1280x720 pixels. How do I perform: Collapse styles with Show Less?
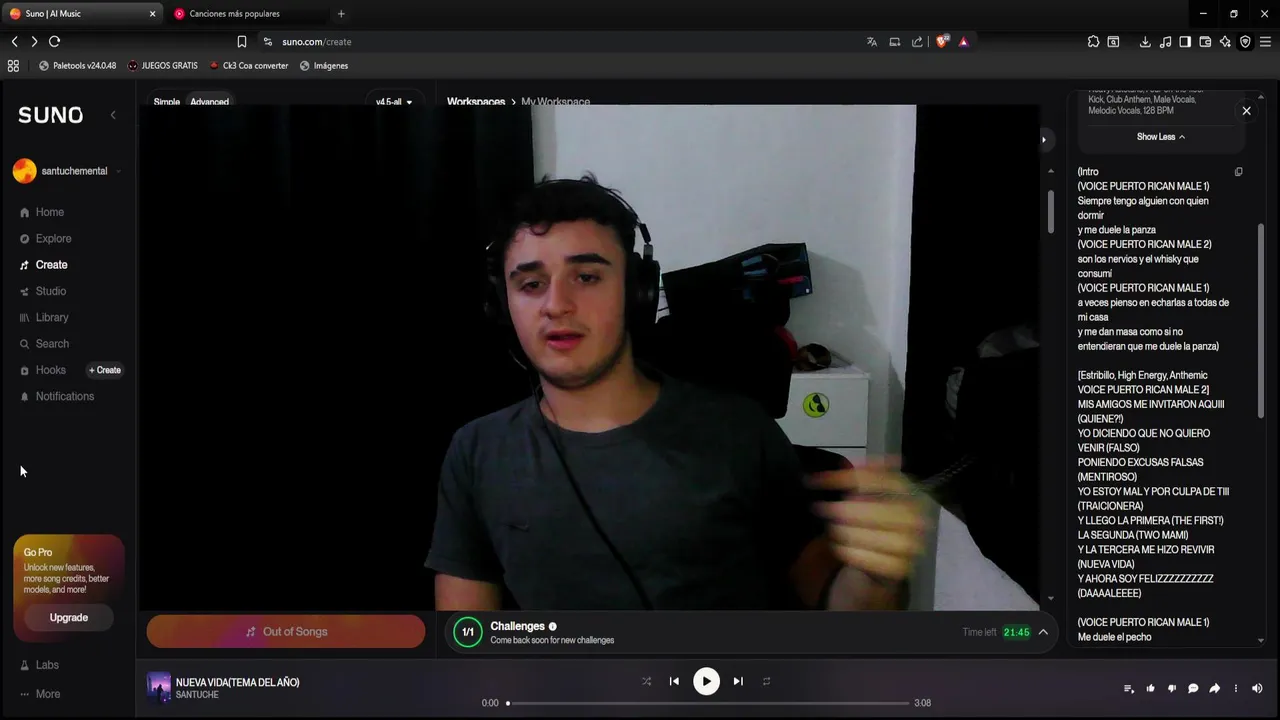pos(1160,137)
